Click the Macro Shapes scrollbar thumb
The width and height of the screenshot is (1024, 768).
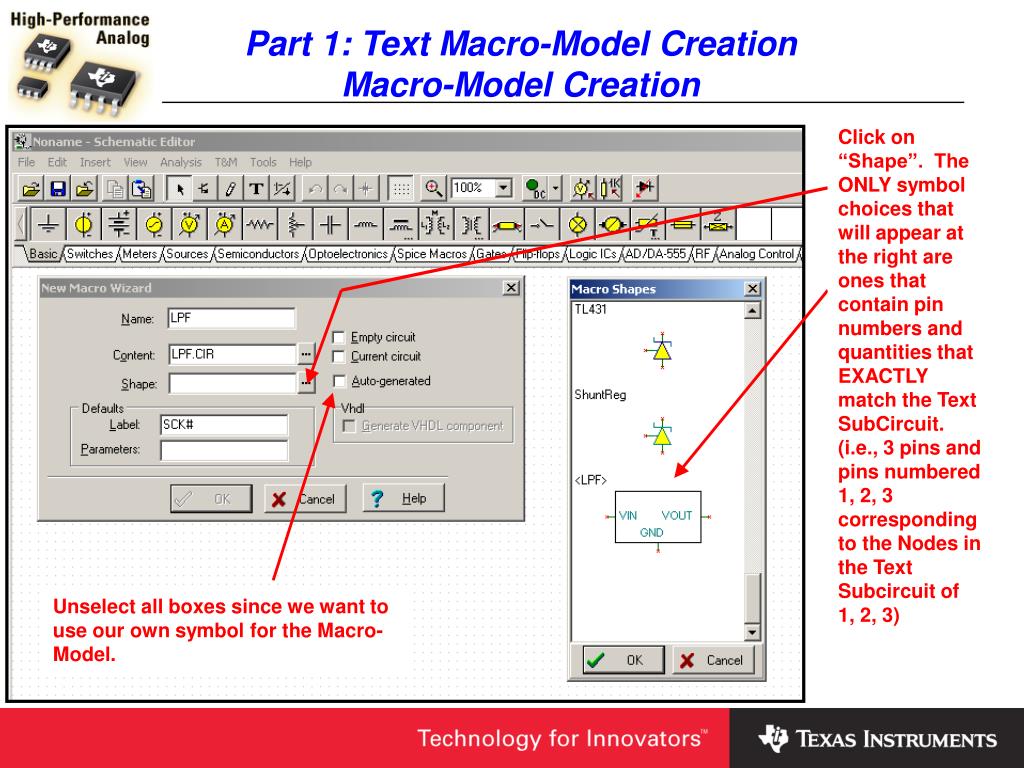[x=752, y=599]
